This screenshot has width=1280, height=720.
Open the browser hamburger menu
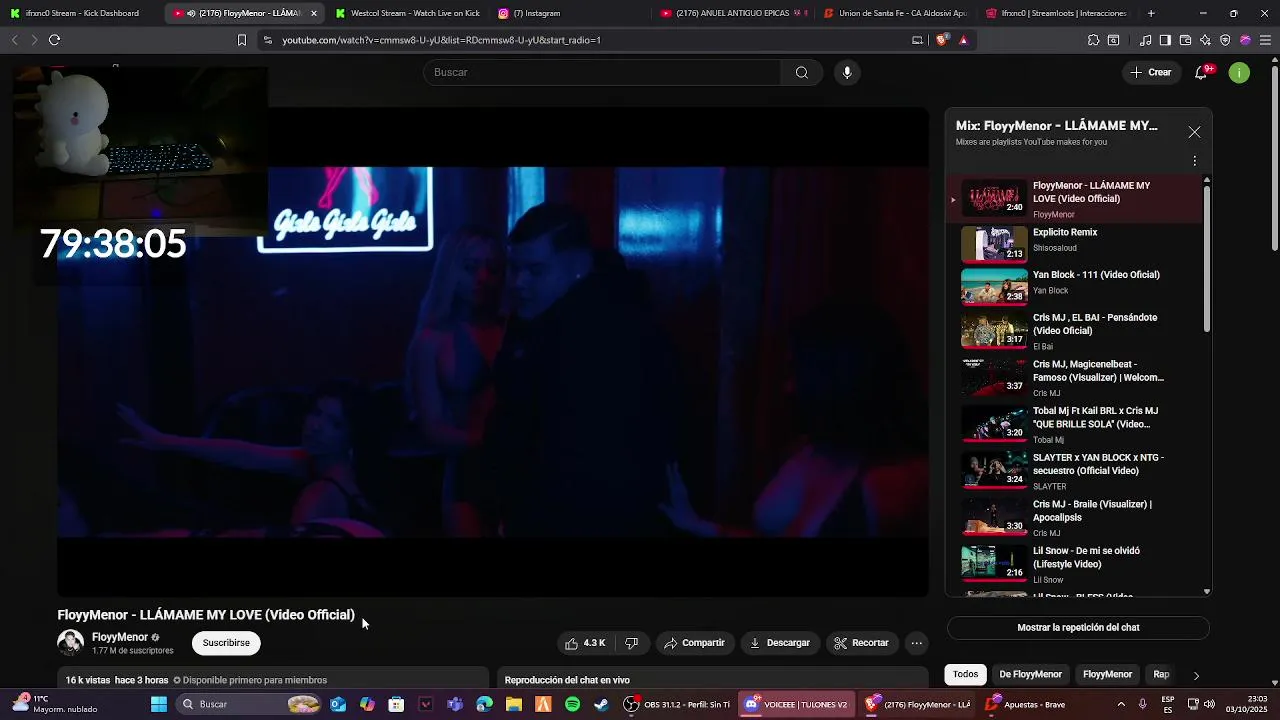[x=1265, y=40]
